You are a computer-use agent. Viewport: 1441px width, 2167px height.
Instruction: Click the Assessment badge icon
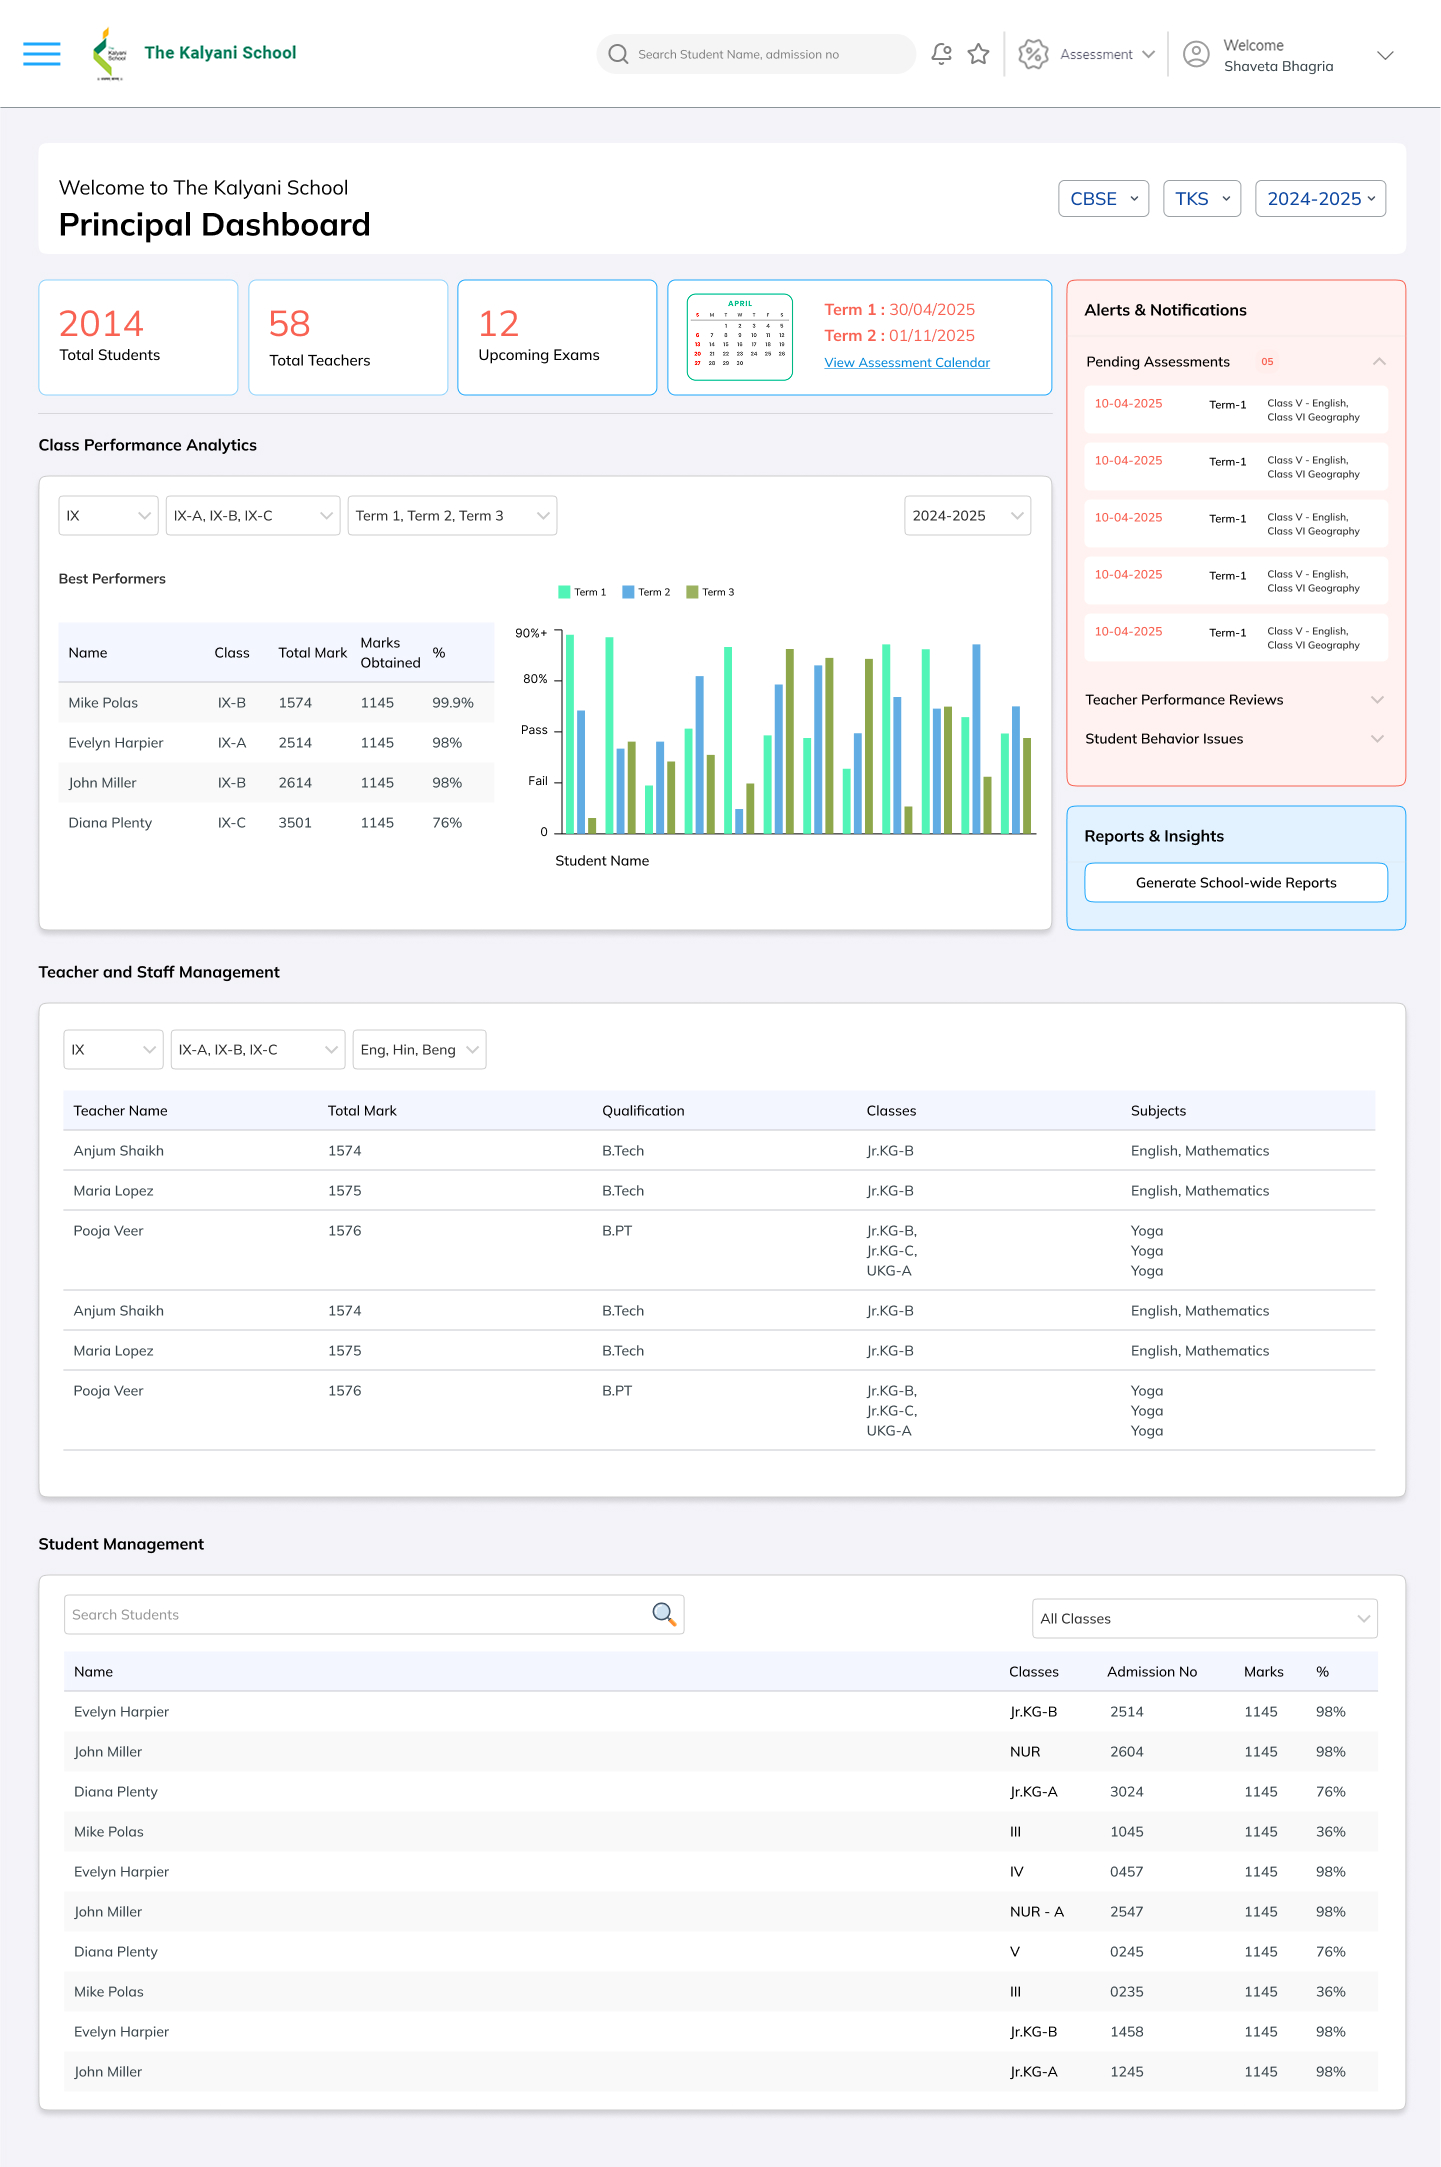point(1033,54)
